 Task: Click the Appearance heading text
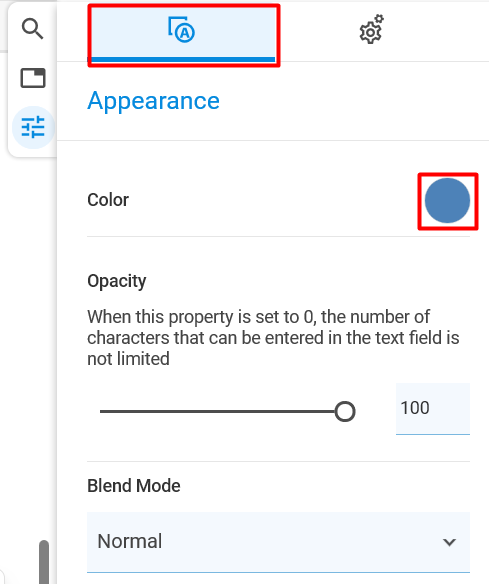pyautogui.click(x=153, y=101)
